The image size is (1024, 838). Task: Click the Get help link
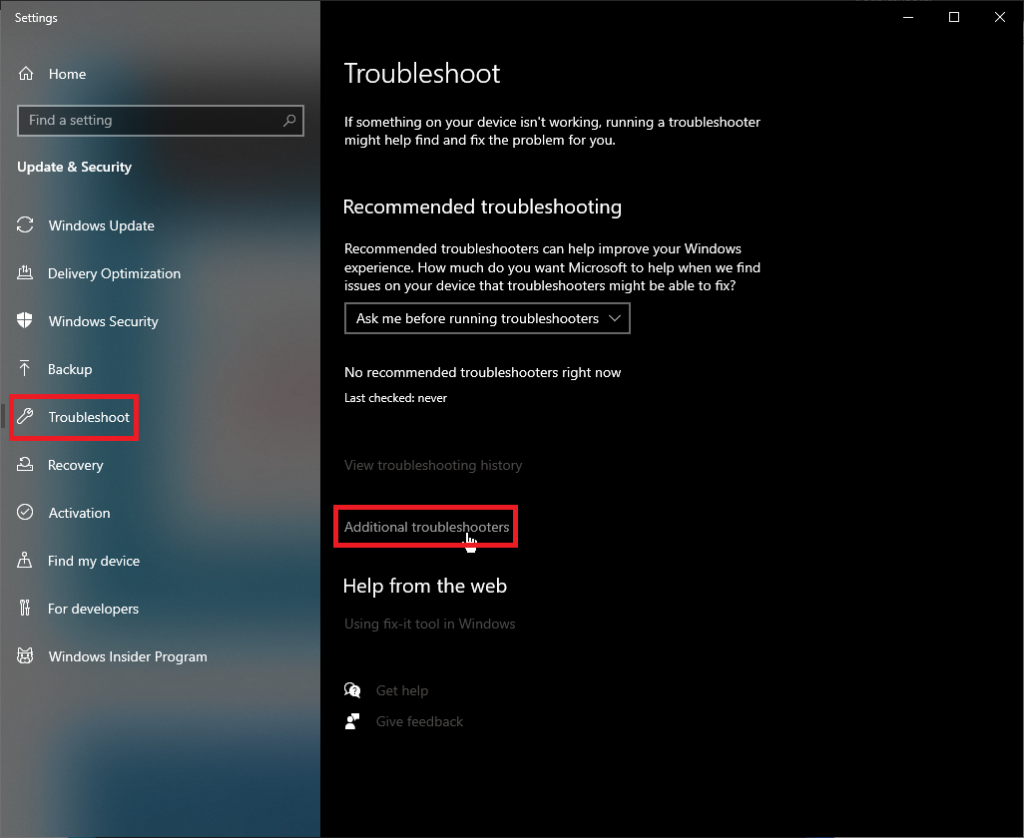401,691
